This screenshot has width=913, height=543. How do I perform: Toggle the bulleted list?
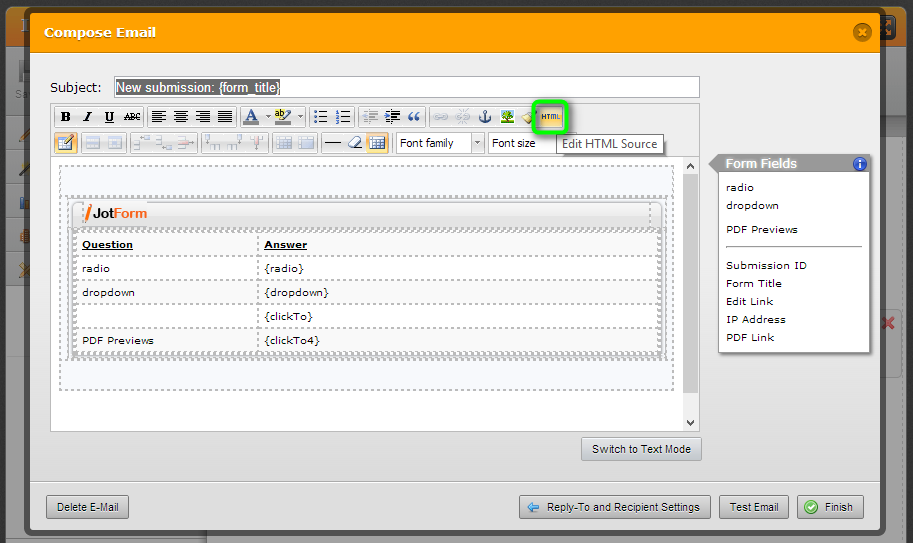[321, 117]
